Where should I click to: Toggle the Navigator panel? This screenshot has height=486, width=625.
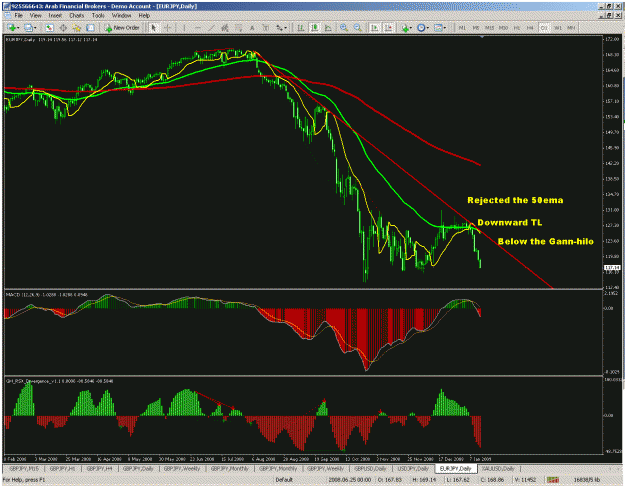pos(77,28)
